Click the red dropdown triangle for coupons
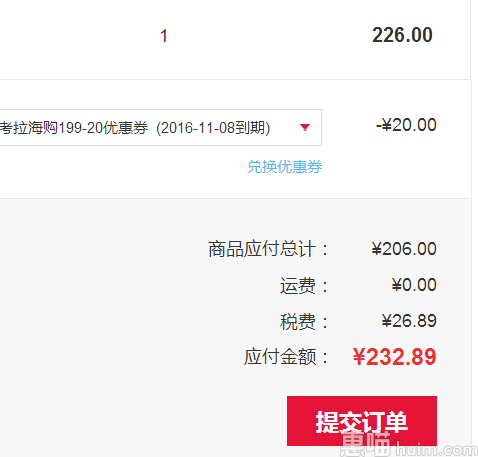The width and height of the screenshot is (478, 457). pyautogui.click(x=305, y=127)
